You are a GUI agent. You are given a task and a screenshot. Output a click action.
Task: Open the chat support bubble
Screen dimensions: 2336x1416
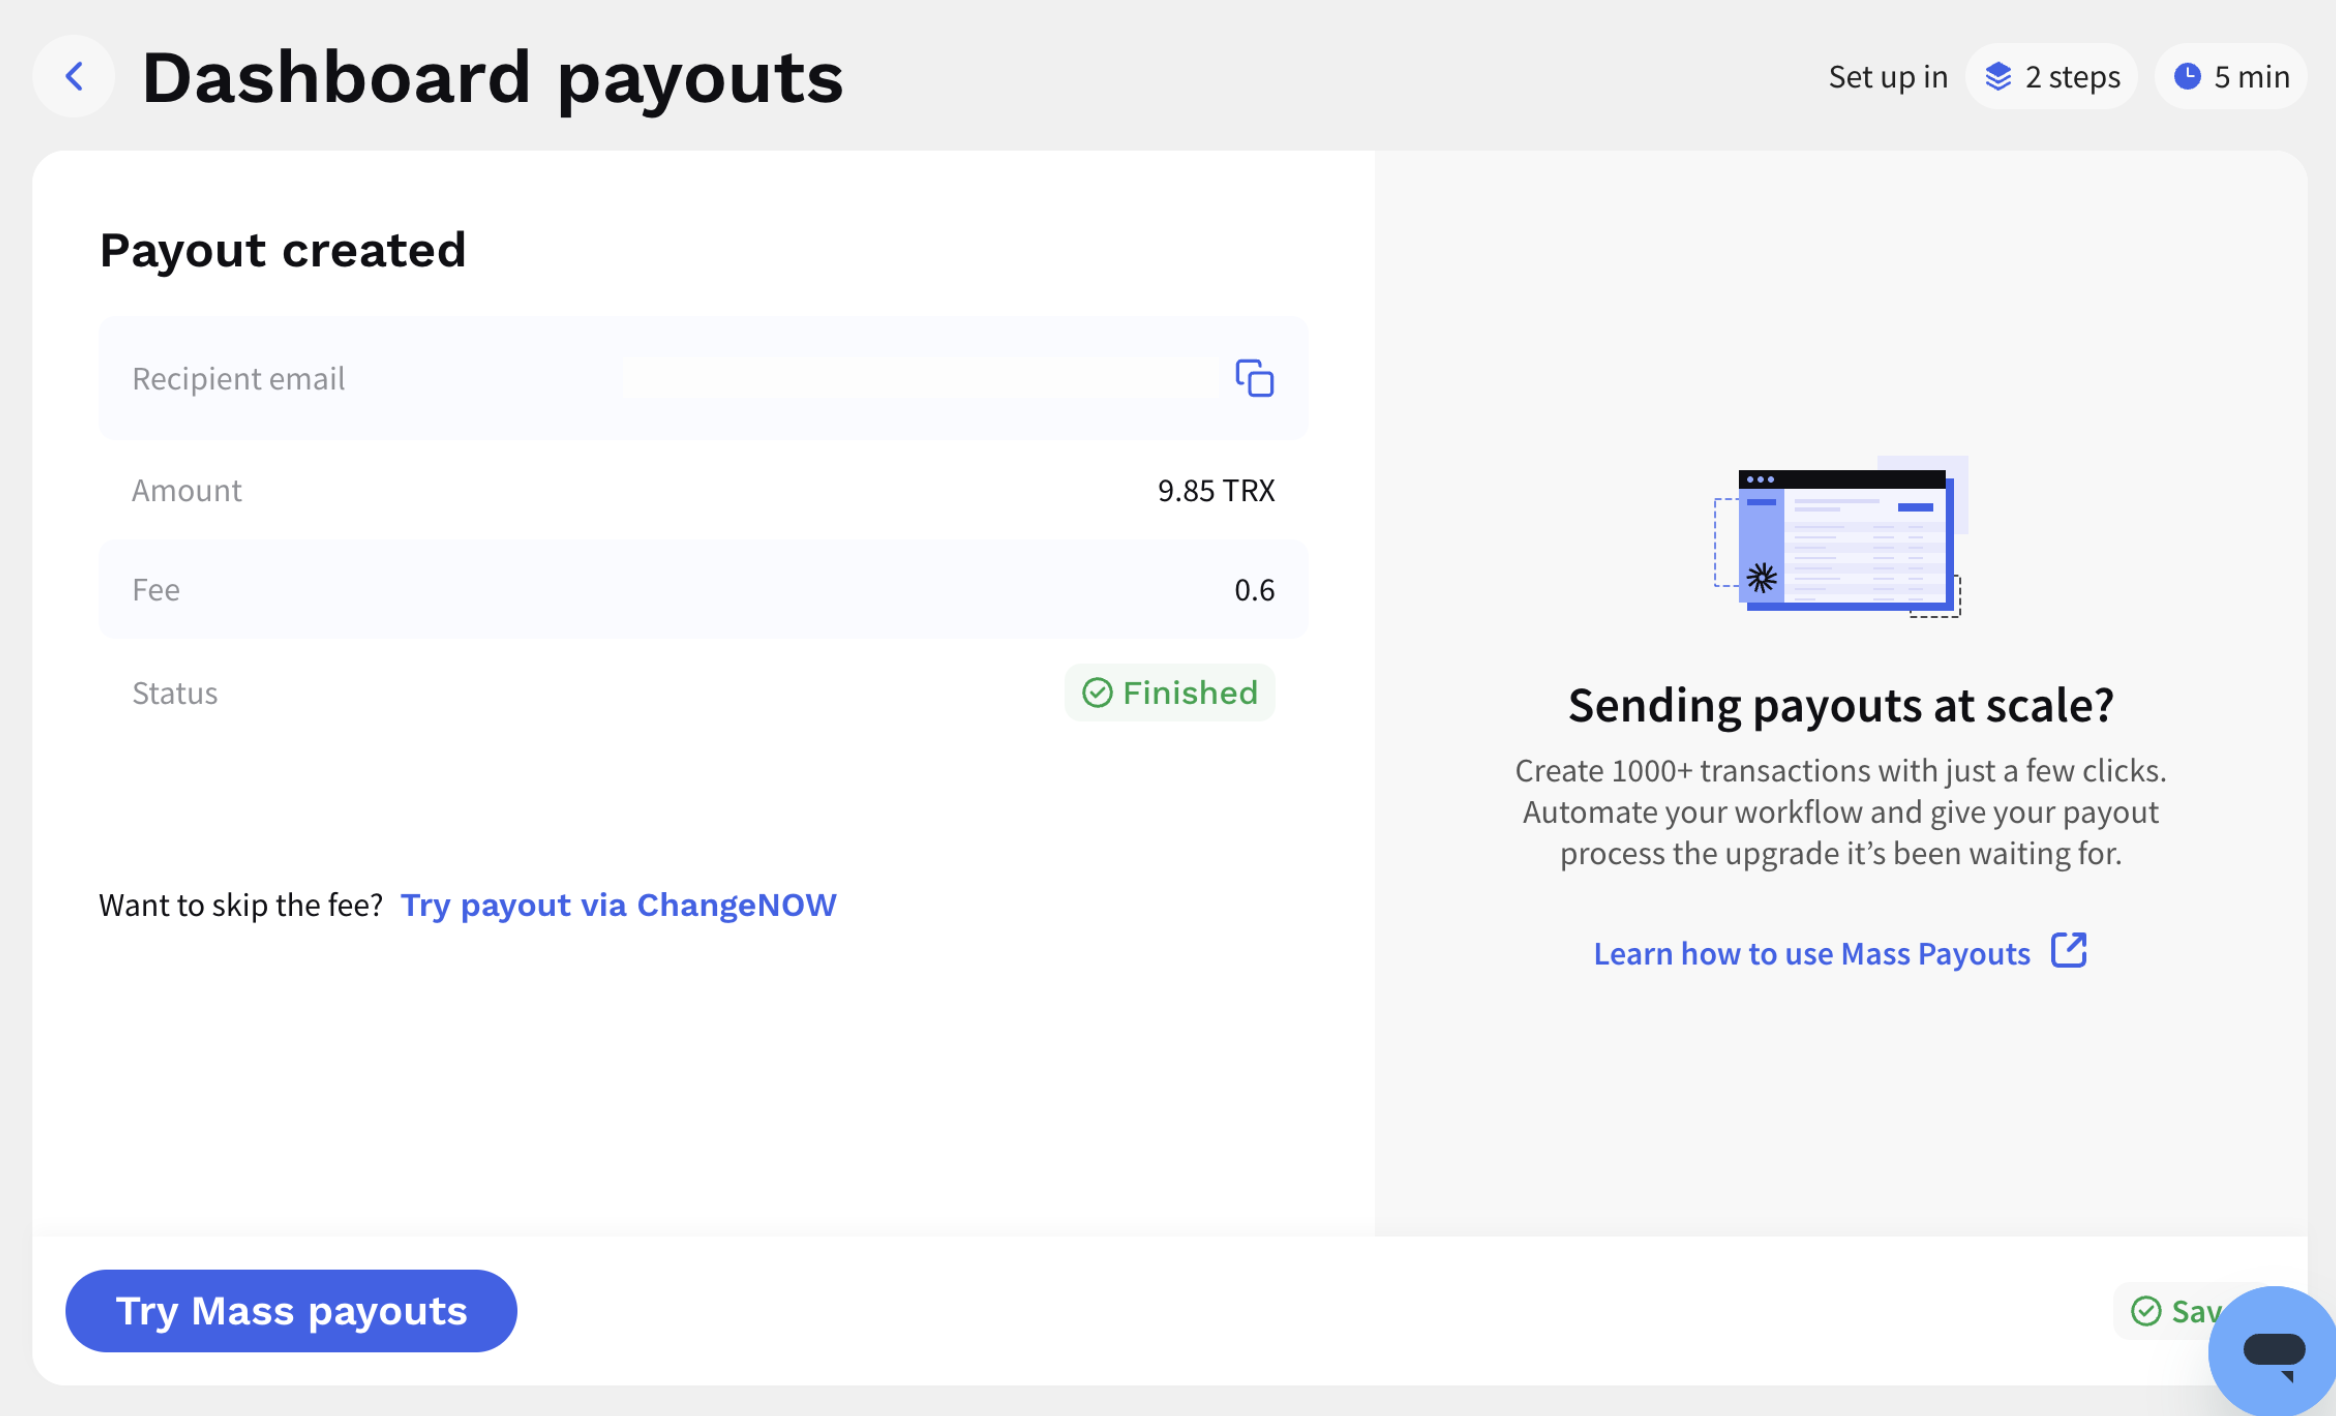click(2273, 1351)
